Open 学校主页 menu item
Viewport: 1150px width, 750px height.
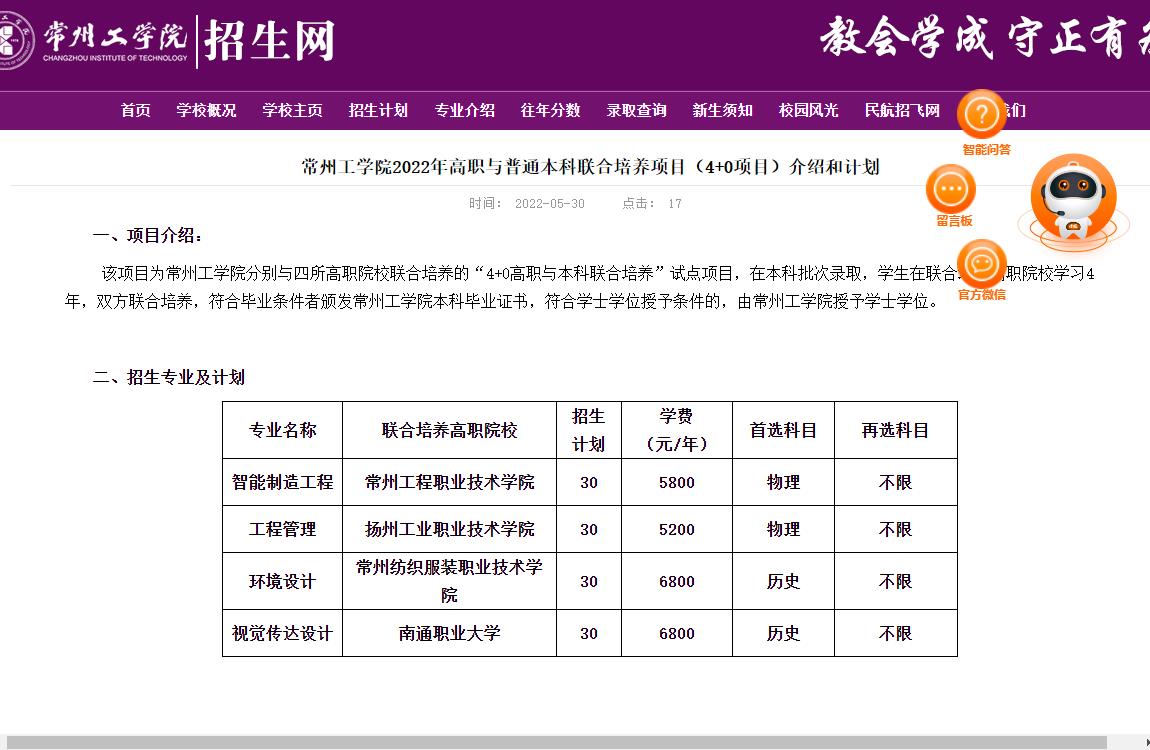[293, 111]
